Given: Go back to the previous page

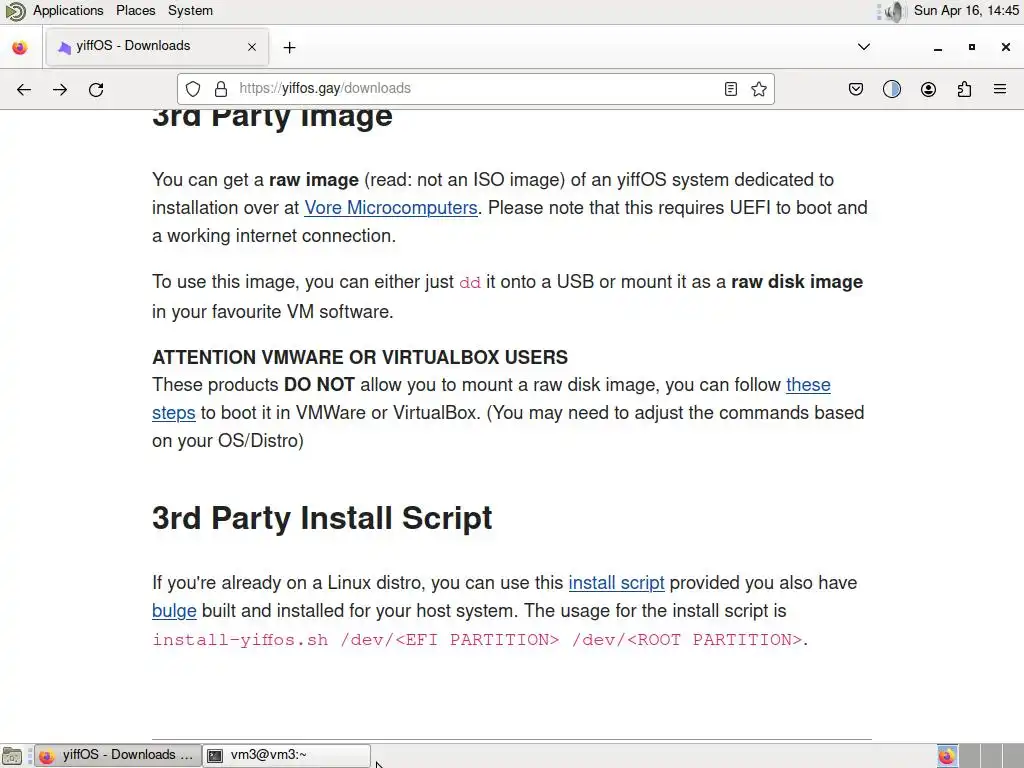Looking at the screenshot, I should click(24, 89).
